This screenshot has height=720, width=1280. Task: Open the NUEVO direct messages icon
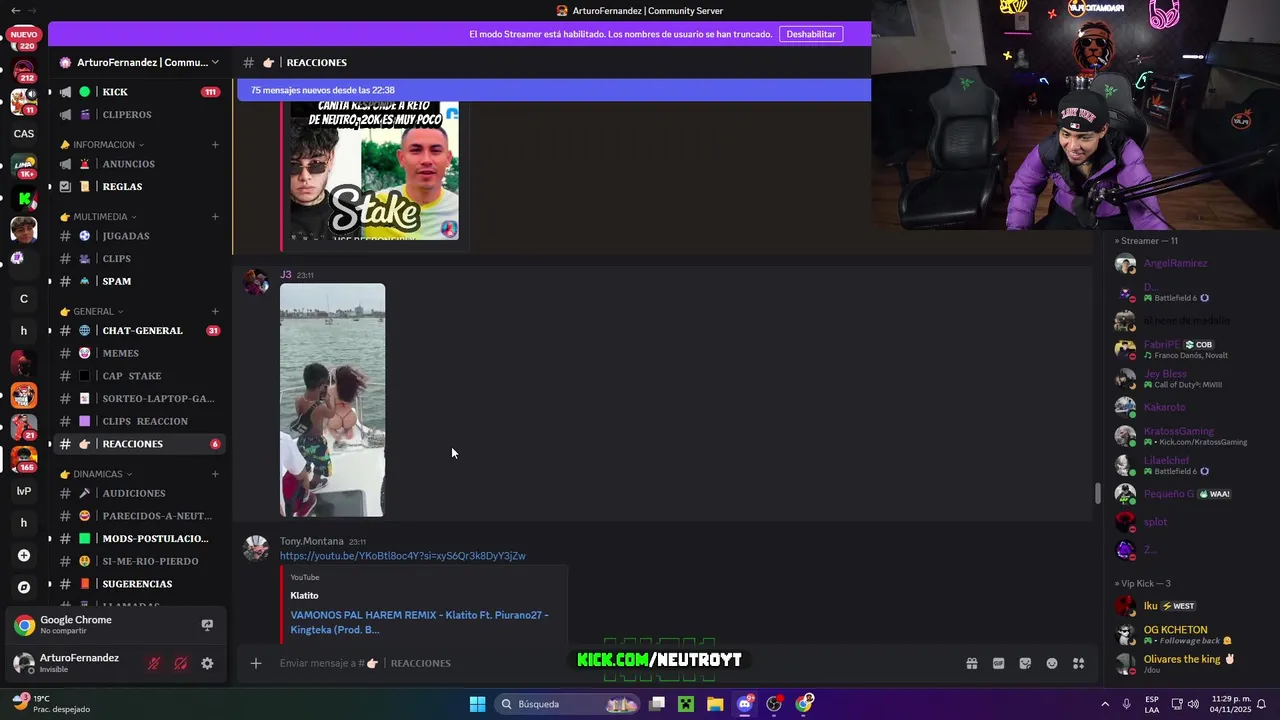[x=24, y=38]
